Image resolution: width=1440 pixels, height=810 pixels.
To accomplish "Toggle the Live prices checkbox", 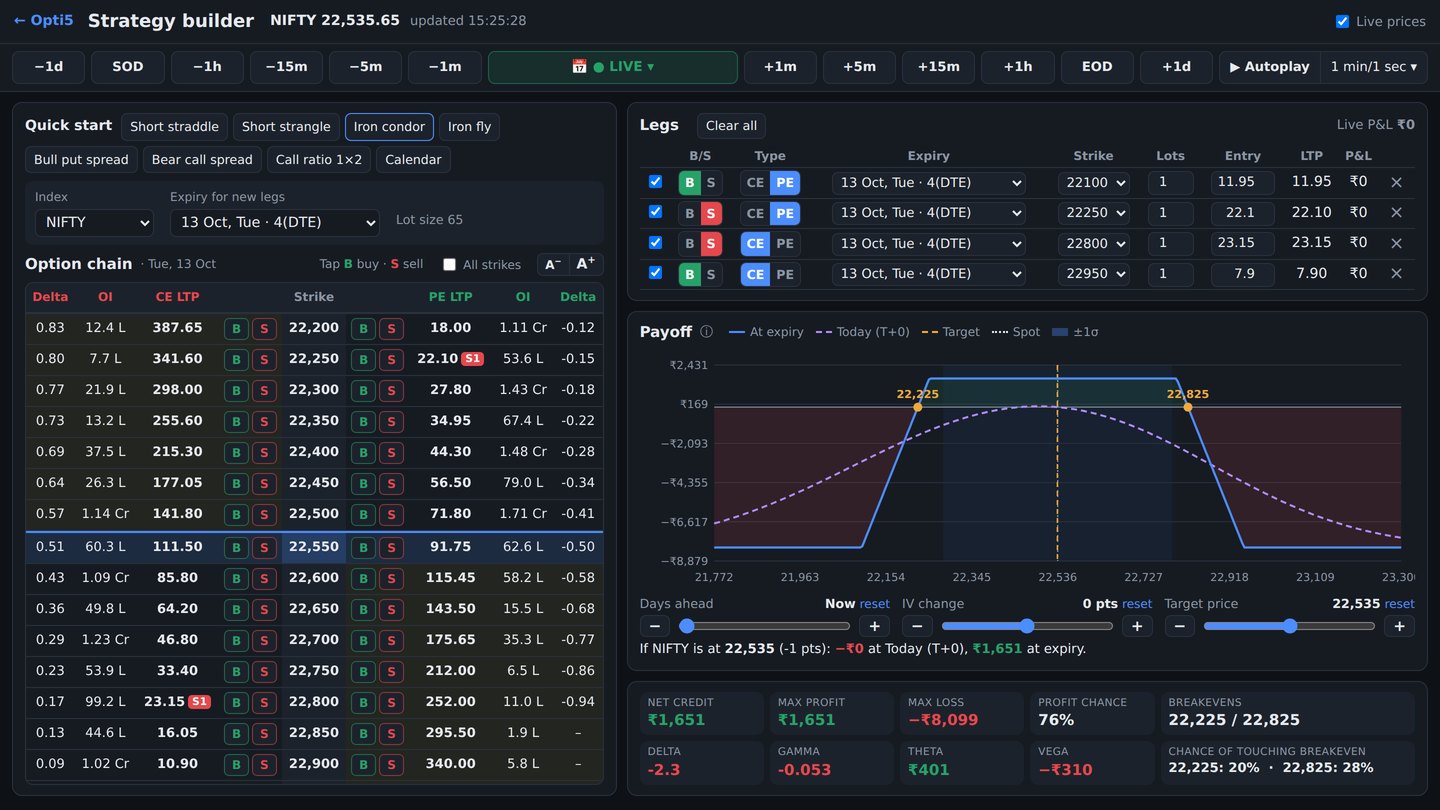I will 1342,21.
